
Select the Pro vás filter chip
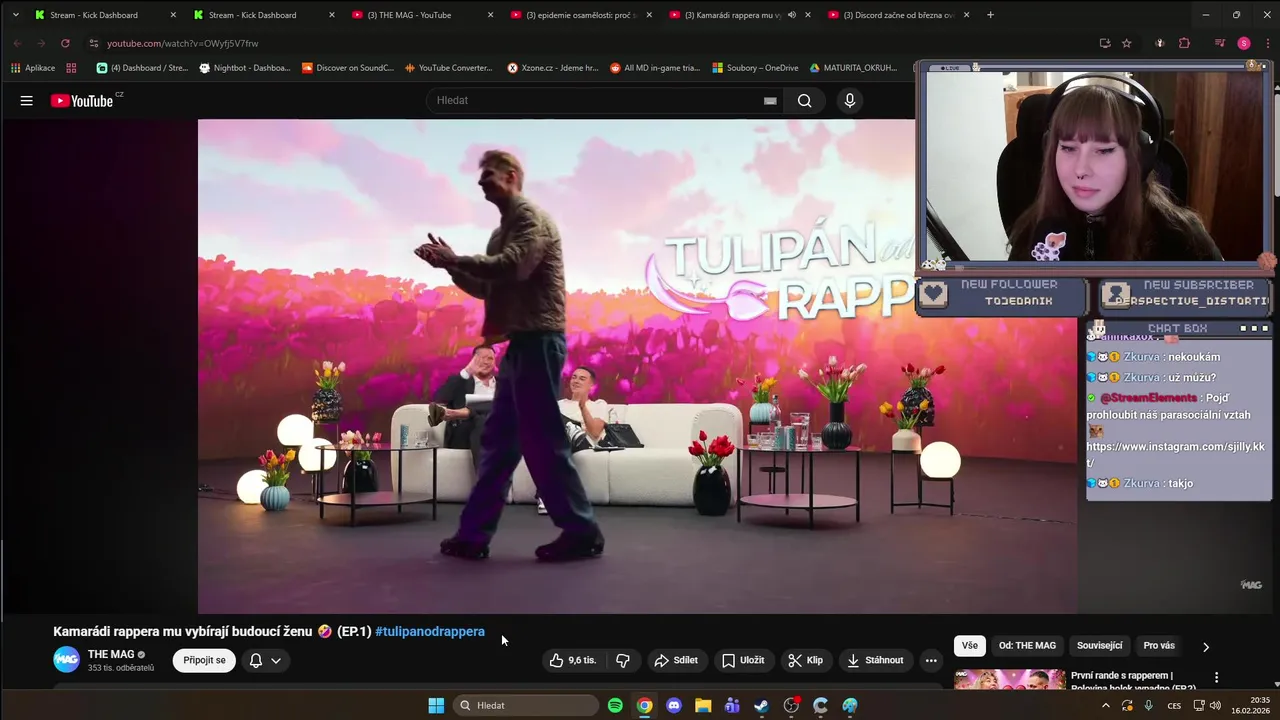click(1159, 646)
